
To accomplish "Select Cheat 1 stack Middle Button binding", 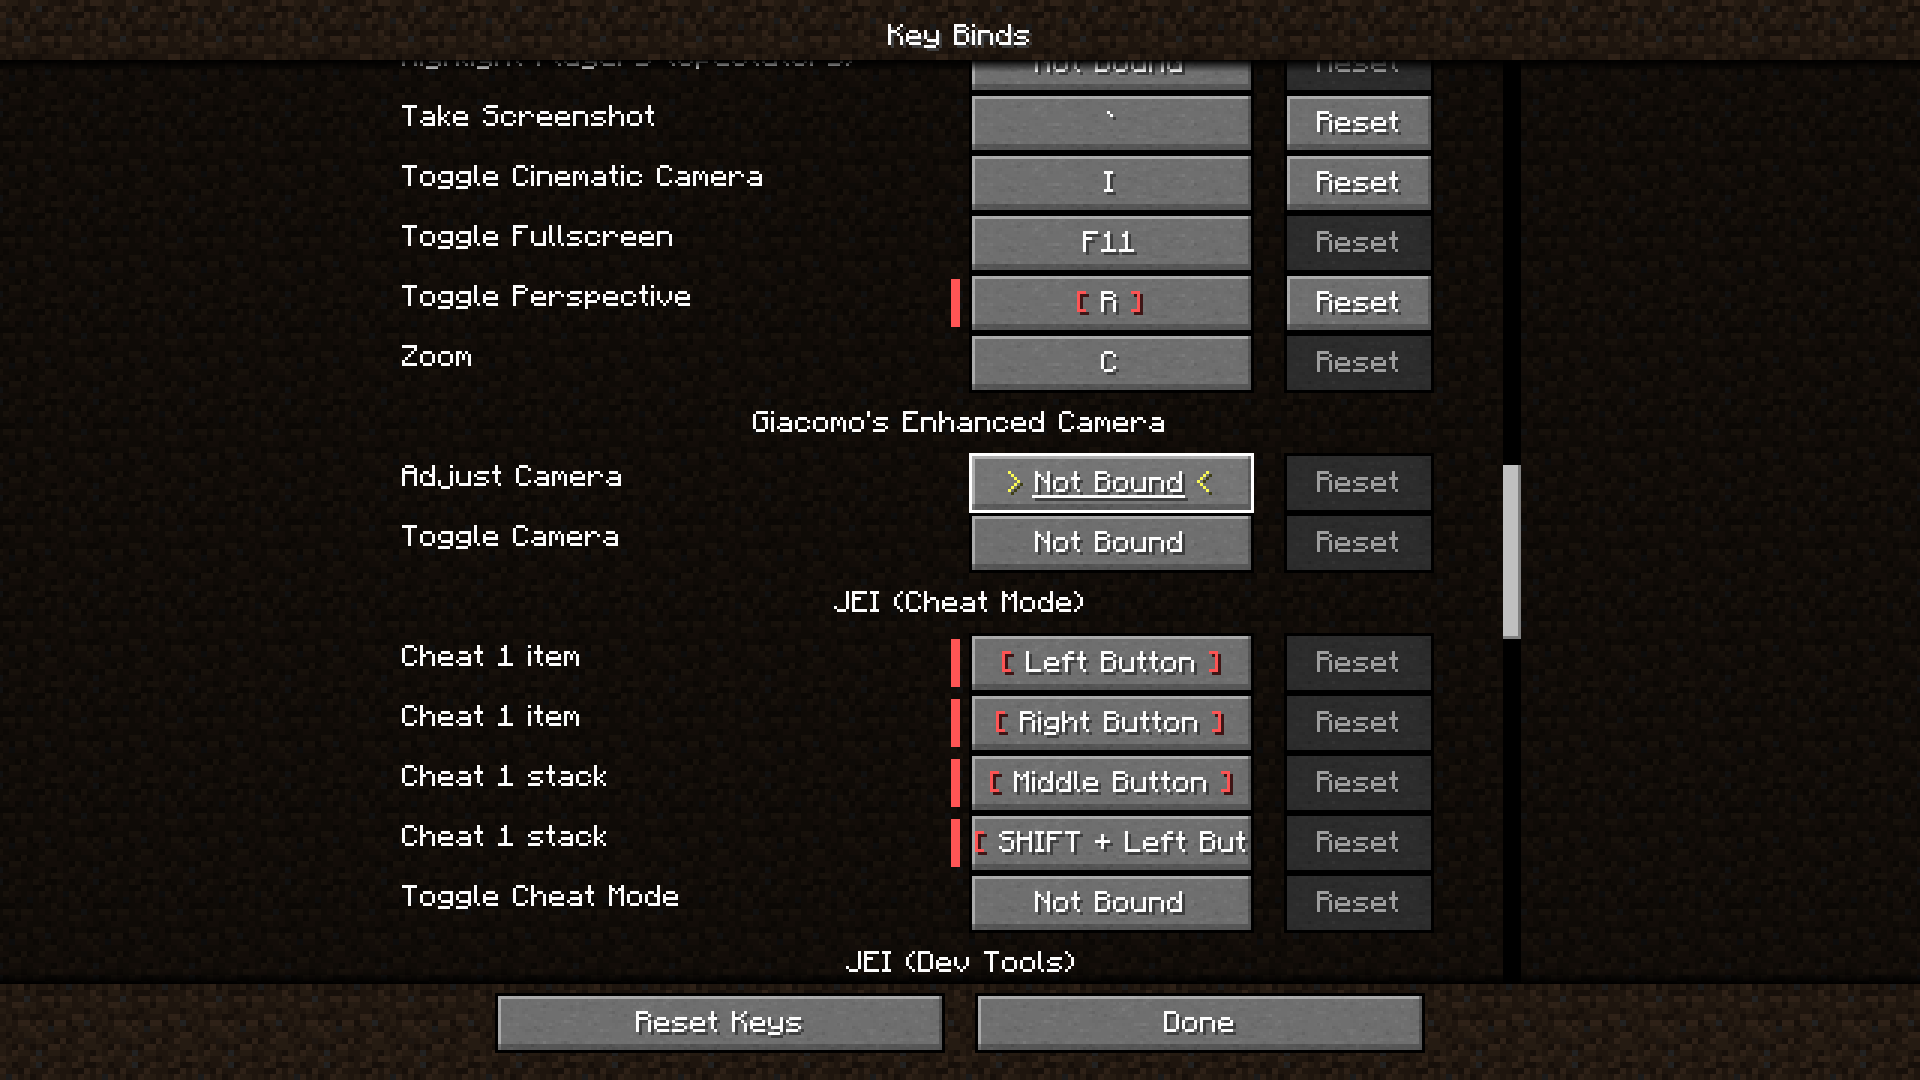I will 1109,781.
